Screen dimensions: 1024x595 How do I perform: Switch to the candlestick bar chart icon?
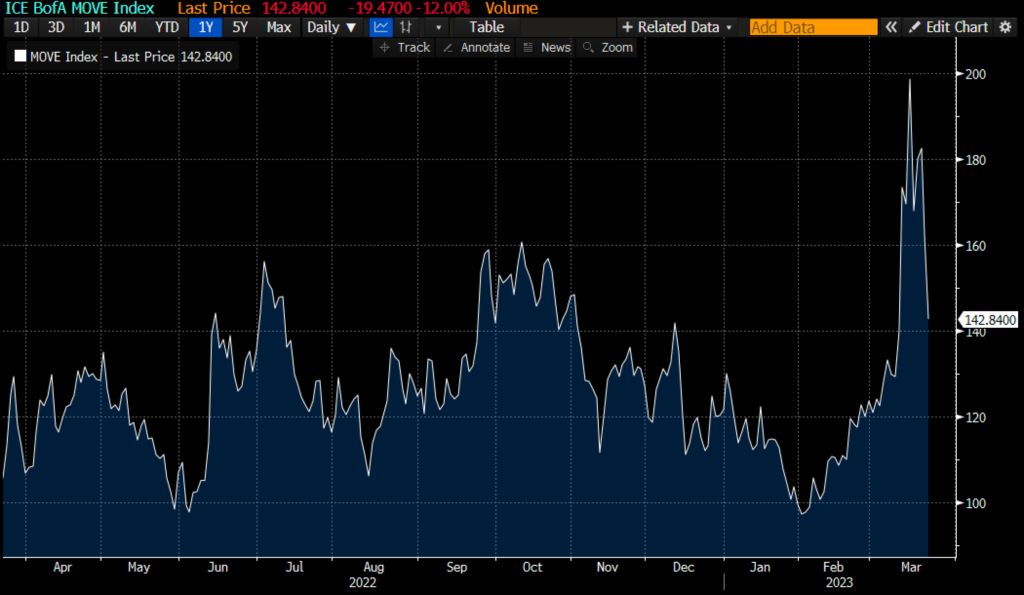[406, 27]
